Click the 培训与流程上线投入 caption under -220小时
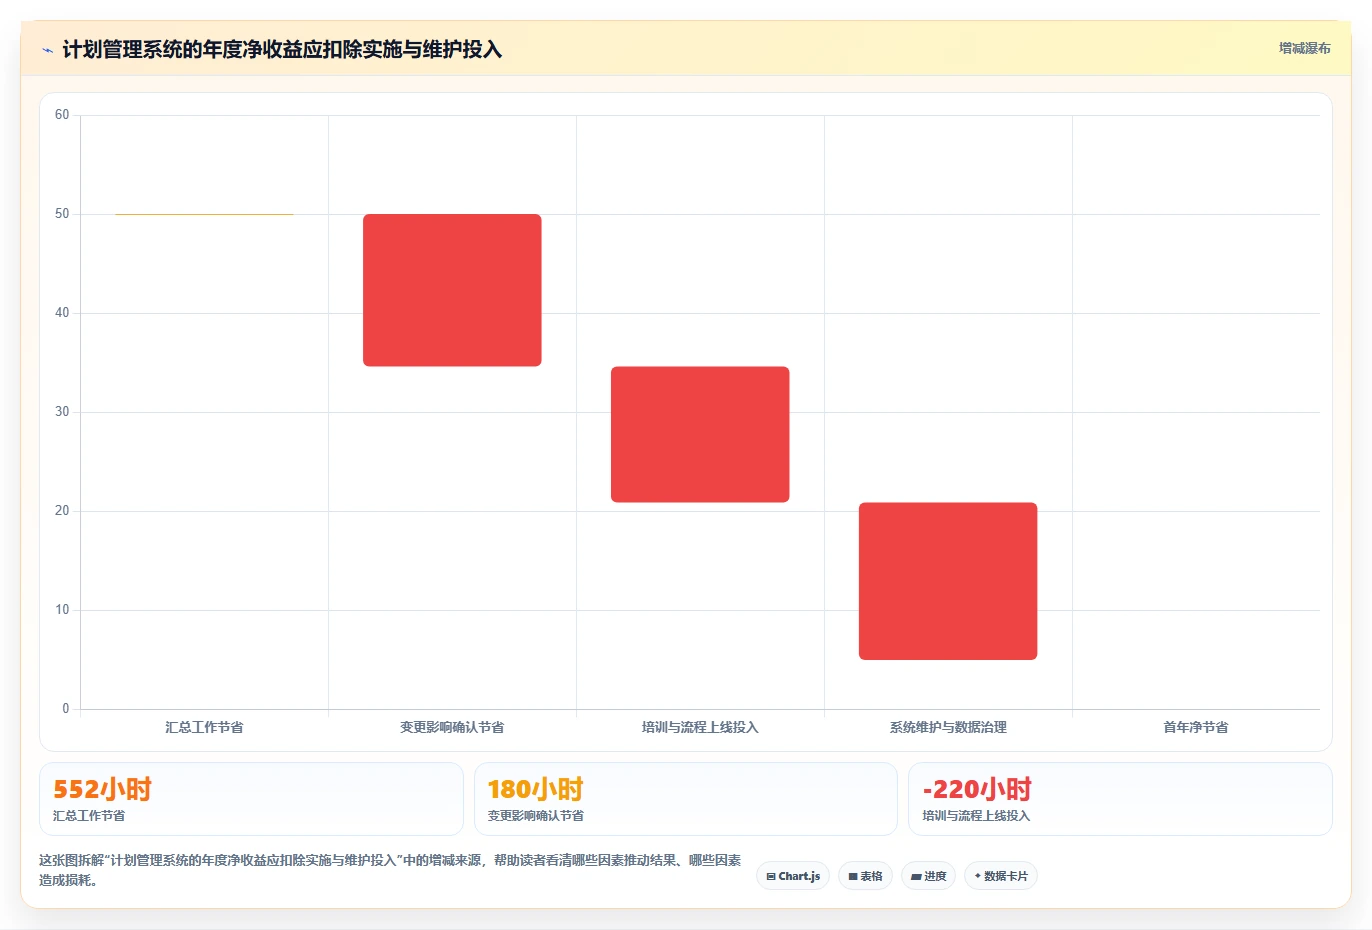Viewport: 1372px width, 930px height. coord(976,816)
